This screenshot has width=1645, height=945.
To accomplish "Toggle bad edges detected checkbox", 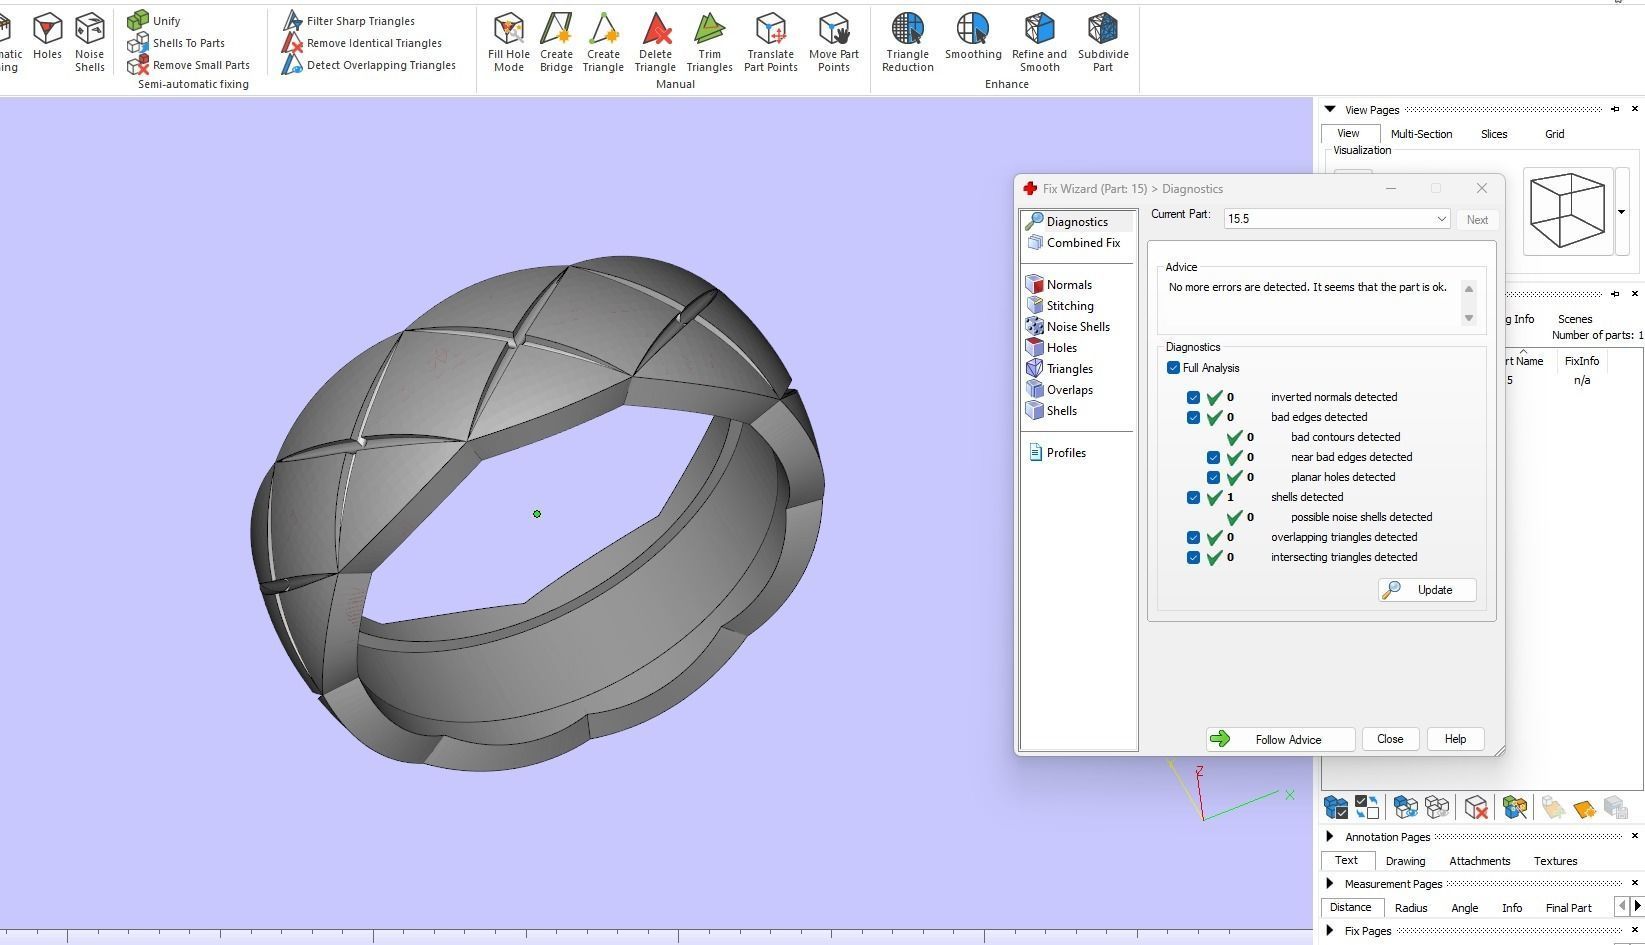I will point(1193,417).
